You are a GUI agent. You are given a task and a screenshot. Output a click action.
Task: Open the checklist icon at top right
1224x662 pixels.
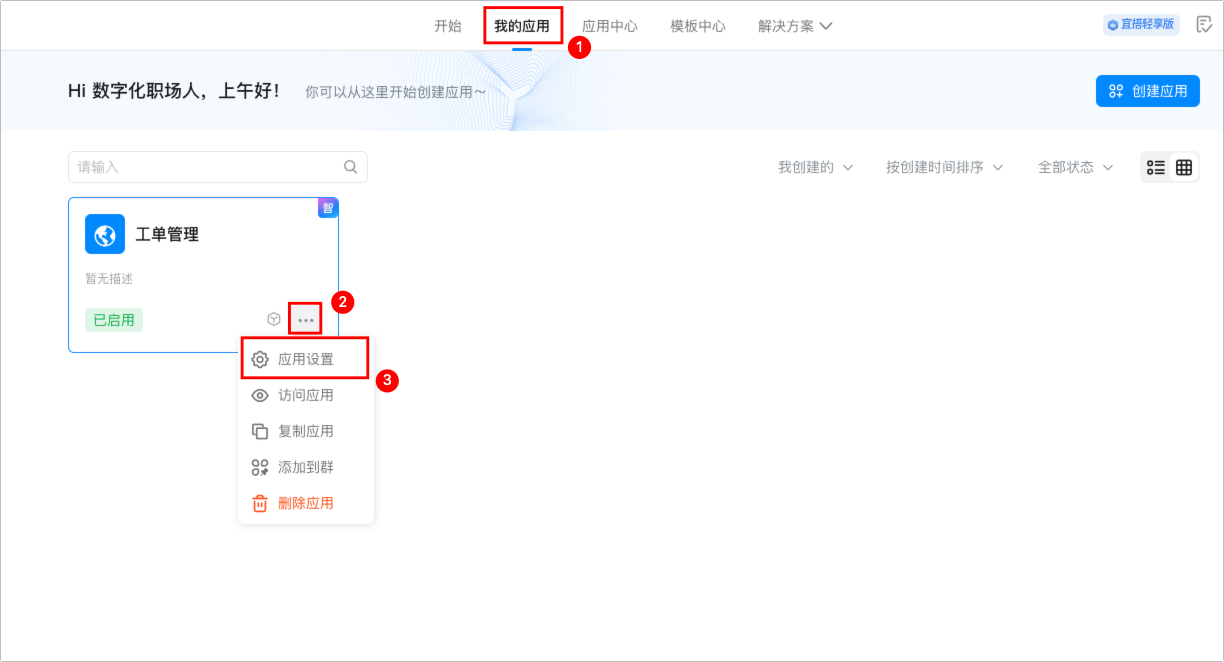(1204, 24)
